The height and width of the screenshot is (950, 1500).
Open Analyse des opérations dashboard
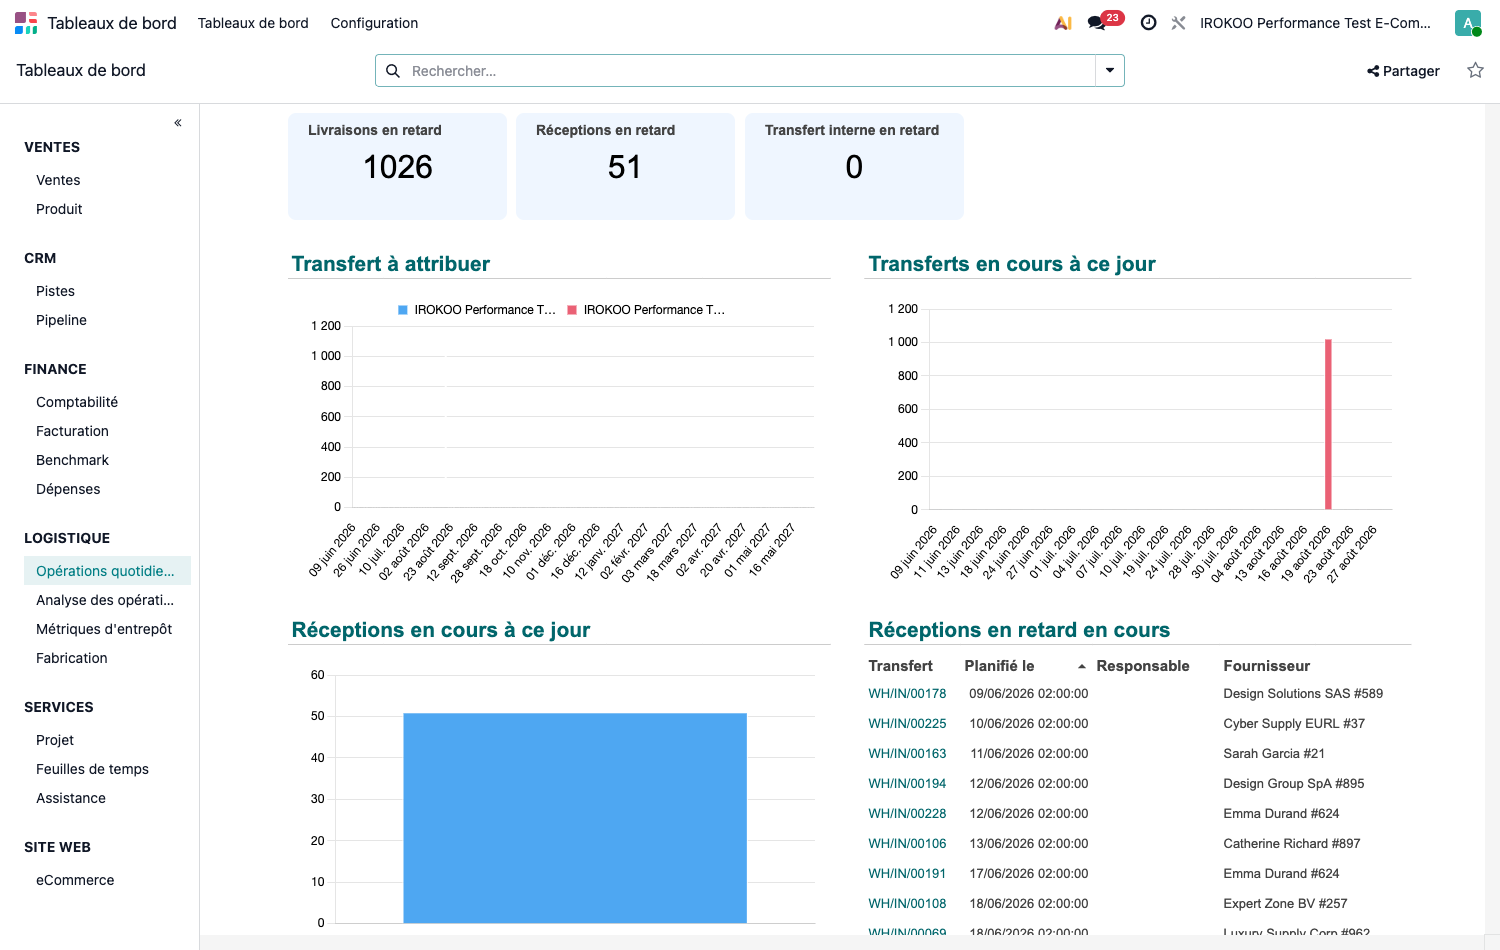click(107, 600)
